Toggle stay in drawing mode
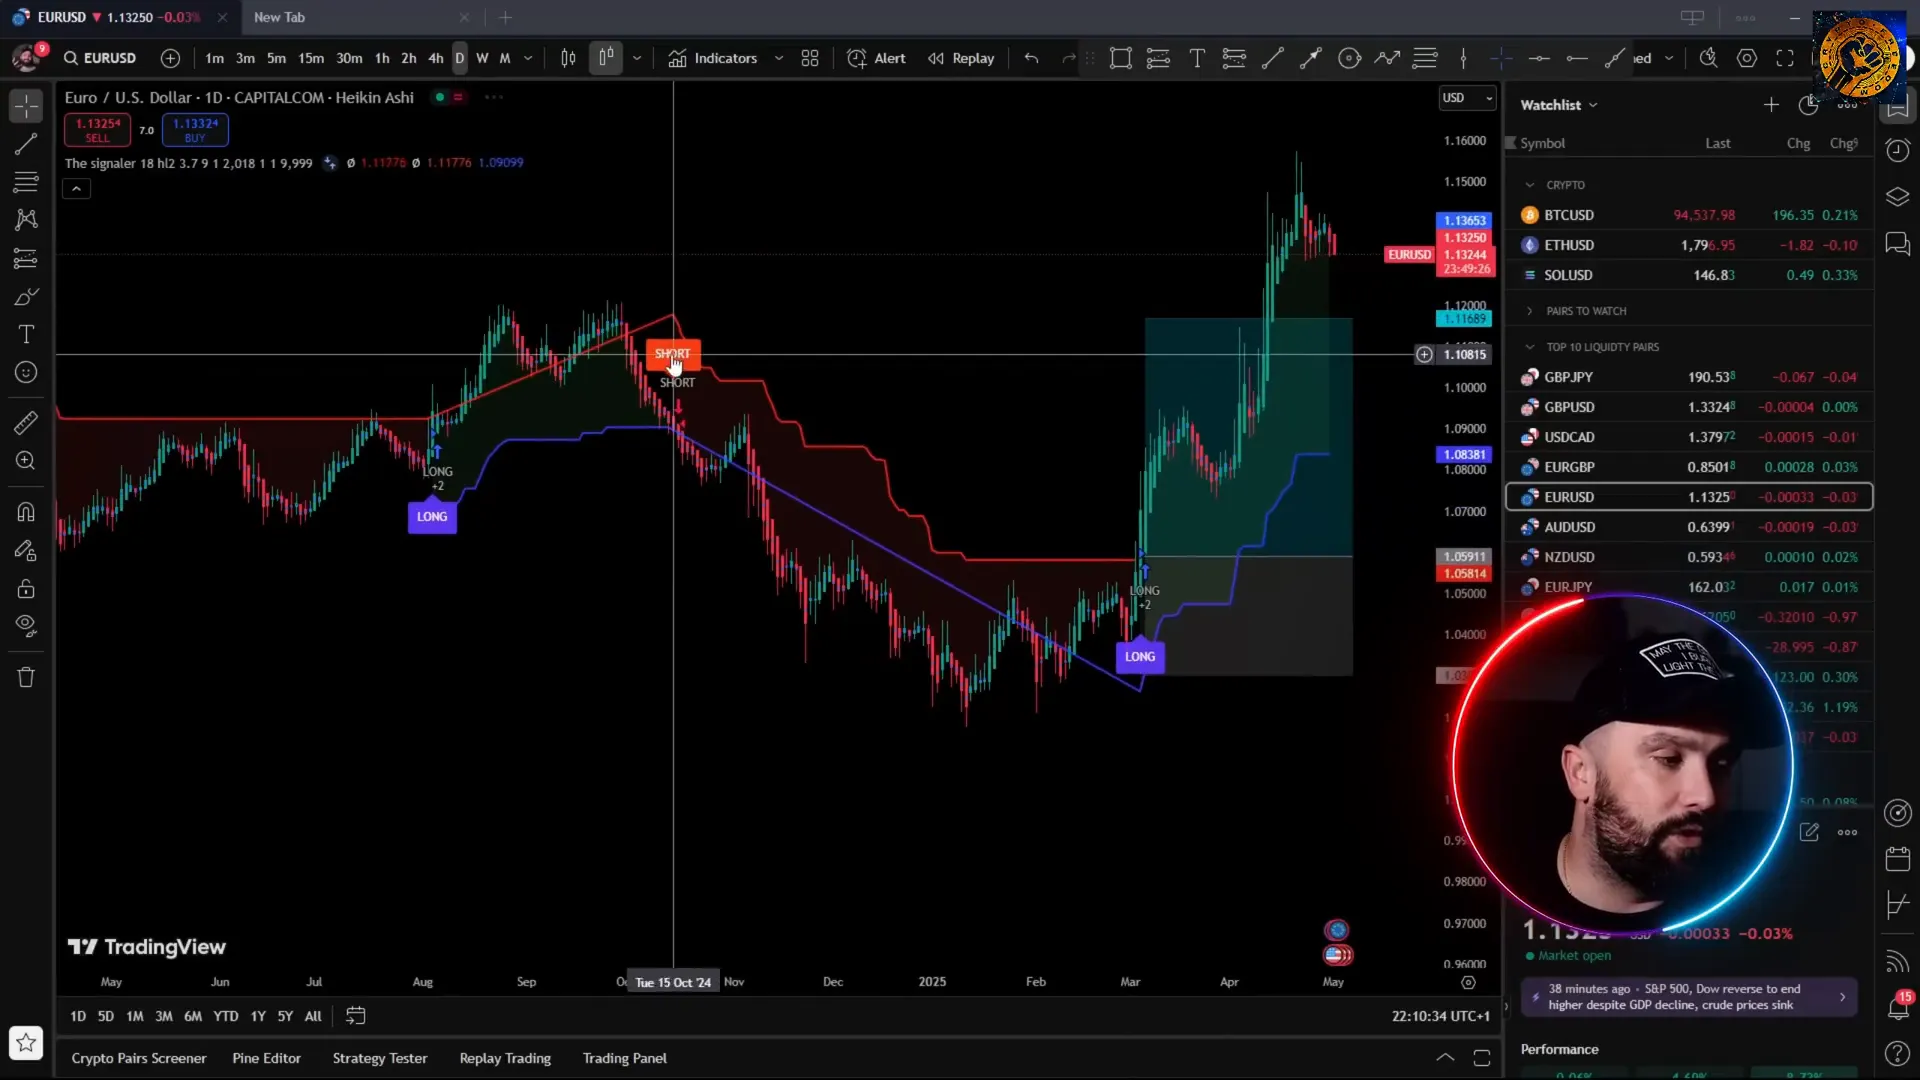The image size is (1920, 1080). [x=26, y=550]
